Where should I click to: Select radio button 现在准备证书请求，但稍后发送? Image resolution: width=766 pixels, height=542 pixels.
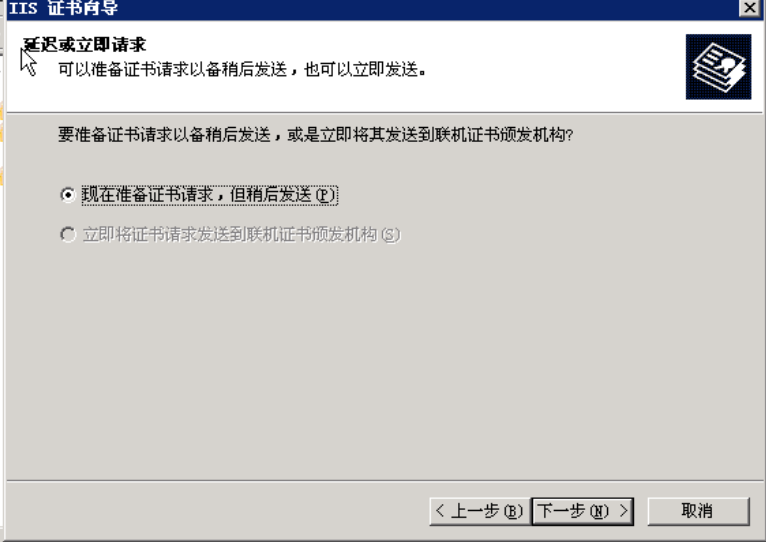click(68, 195)
